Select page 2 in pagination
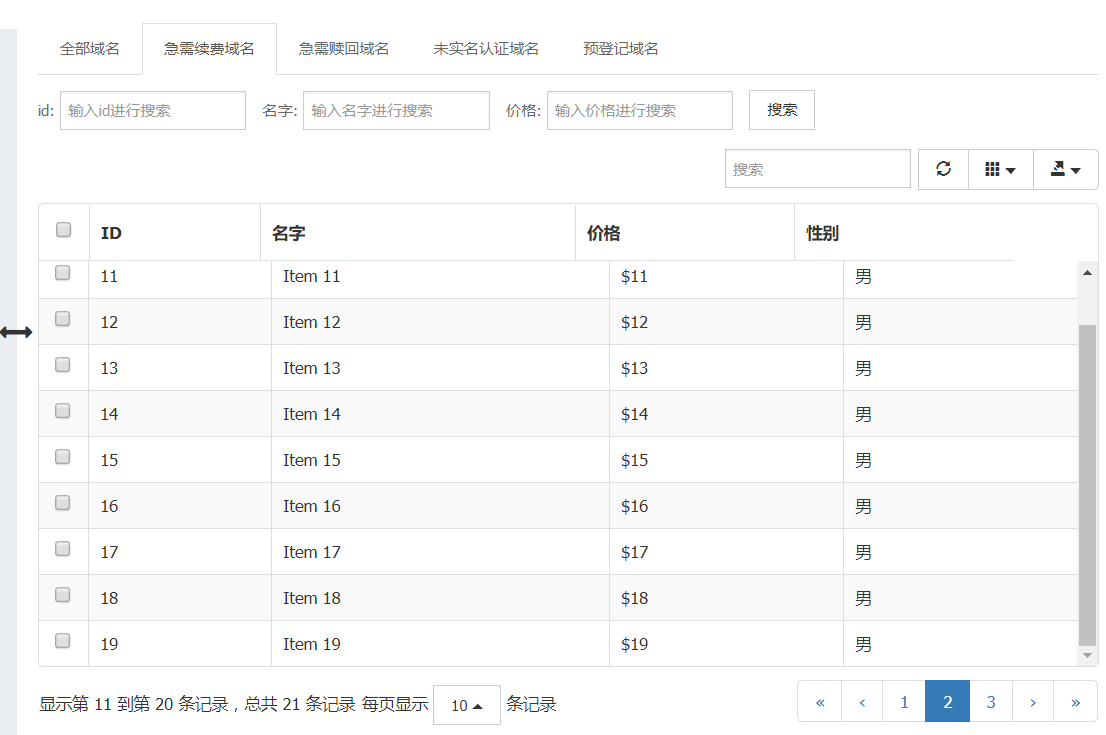 947,702
